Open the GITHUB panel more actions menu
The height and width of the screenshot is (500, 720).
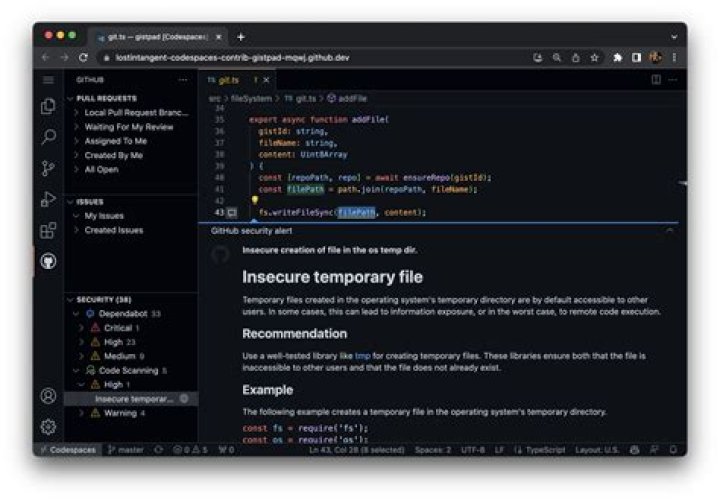183,80
